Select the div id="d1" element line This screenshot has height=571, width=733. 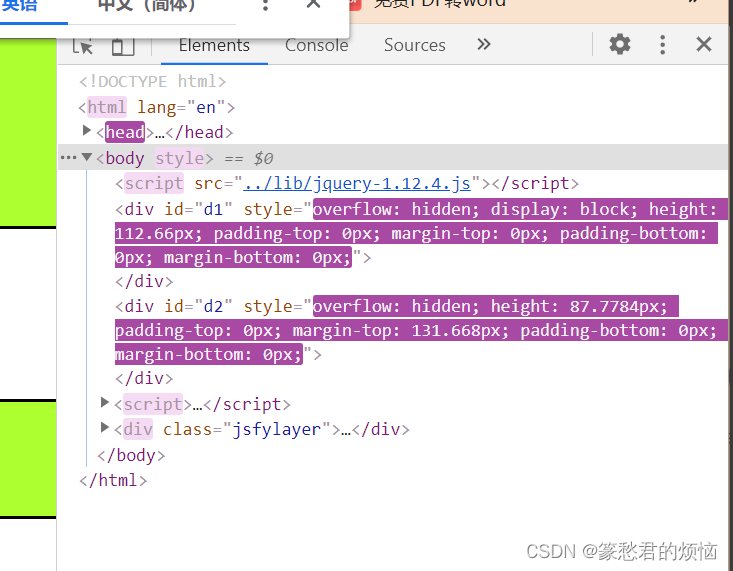(421, 233)
